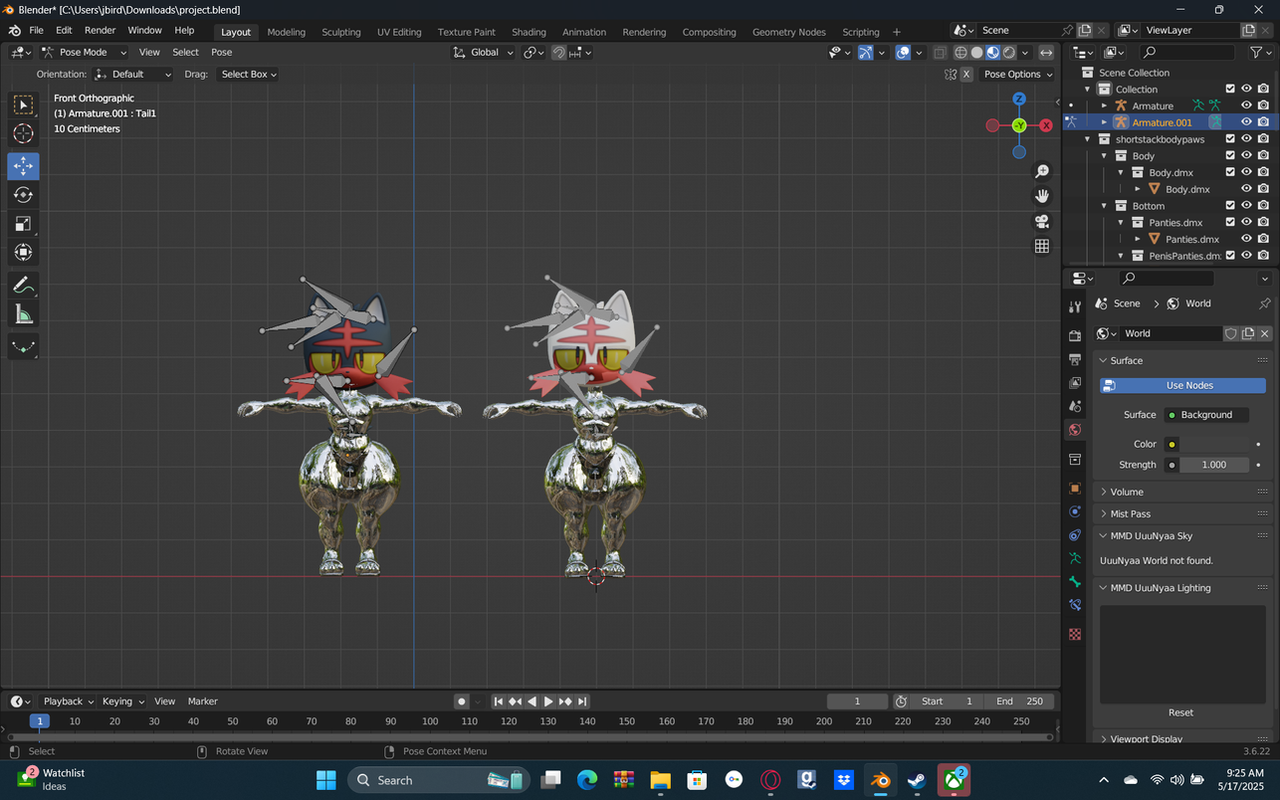Open the Pose Options dropdown
Viewport: 1280px width, 800px height.
click(1018, 74)
